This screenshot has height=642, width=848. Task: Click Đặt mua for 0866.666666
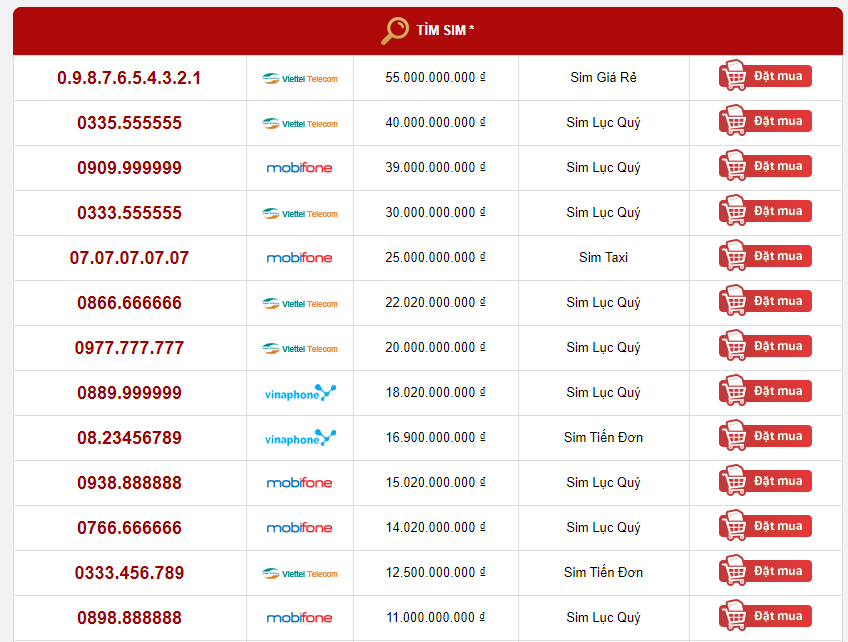[765, 301]
